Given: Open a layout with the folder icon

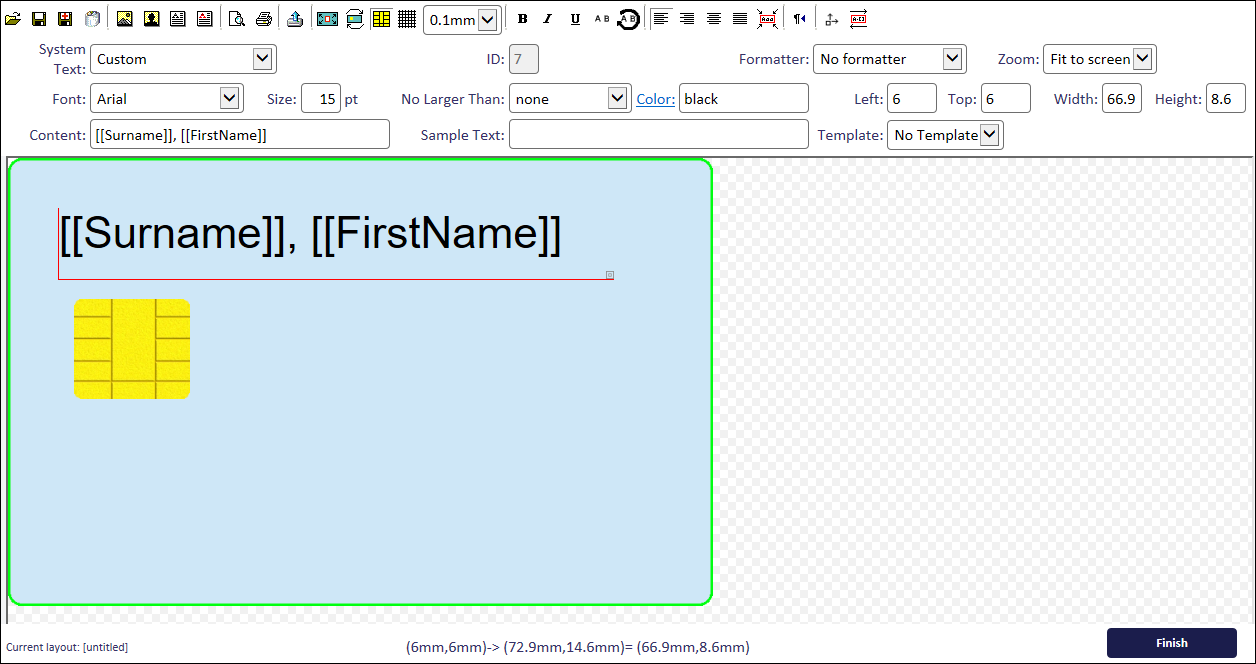Looking at the screenshot, I should pyautogui.click(x=13, y=18).
